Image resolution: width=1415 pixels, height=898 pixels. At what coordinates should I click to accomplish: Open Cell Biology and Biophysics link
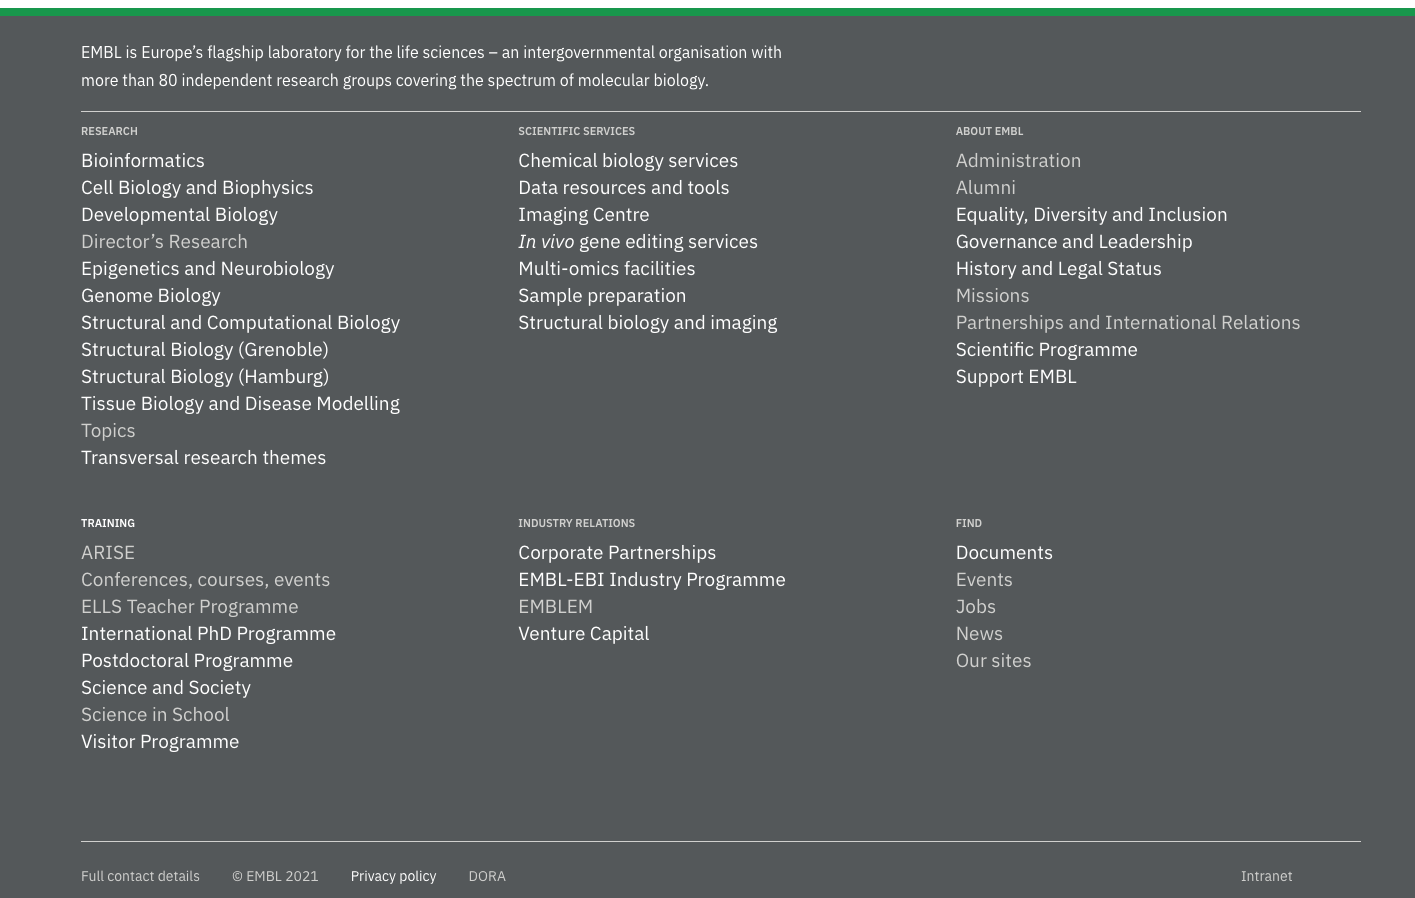click(197, 187)
